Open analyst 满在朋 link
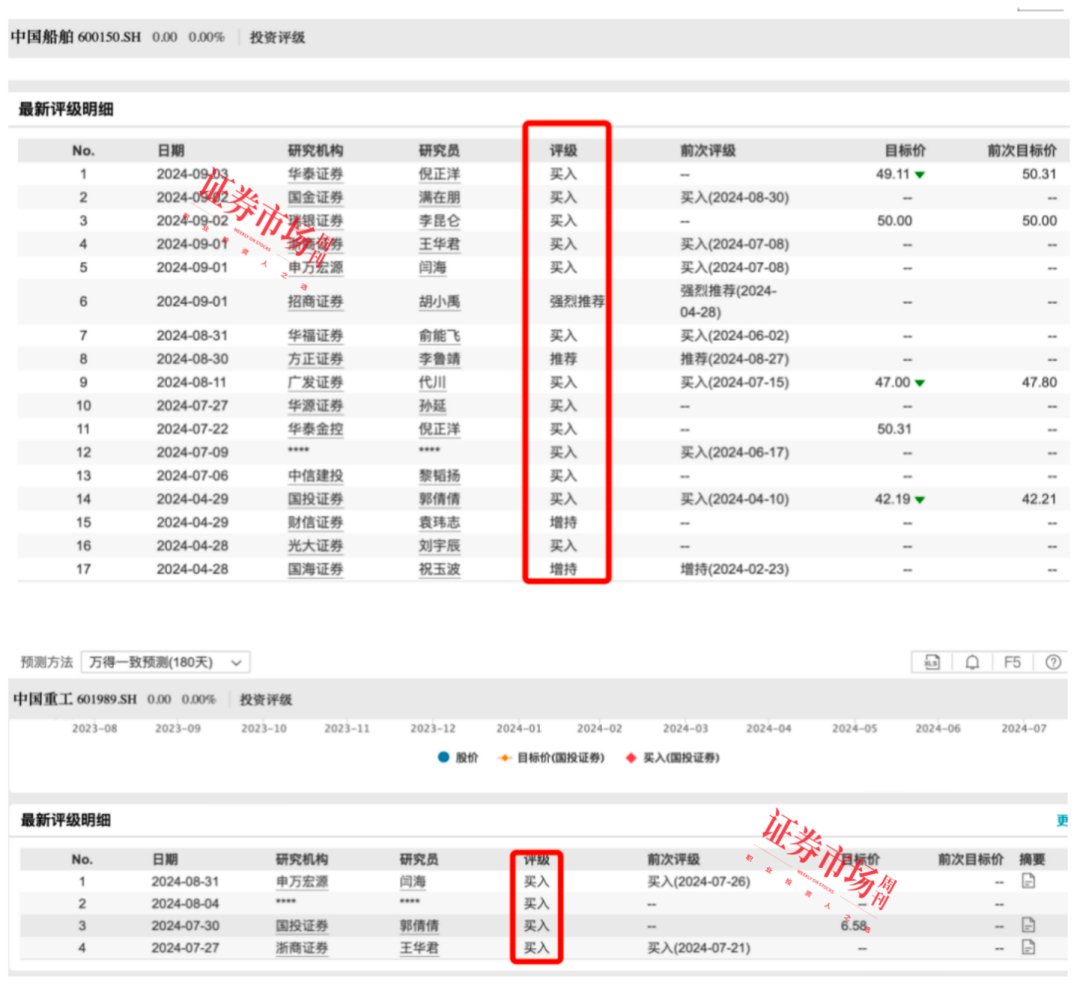This screenshot has height=996, width=1080. (x=439, y=198)
